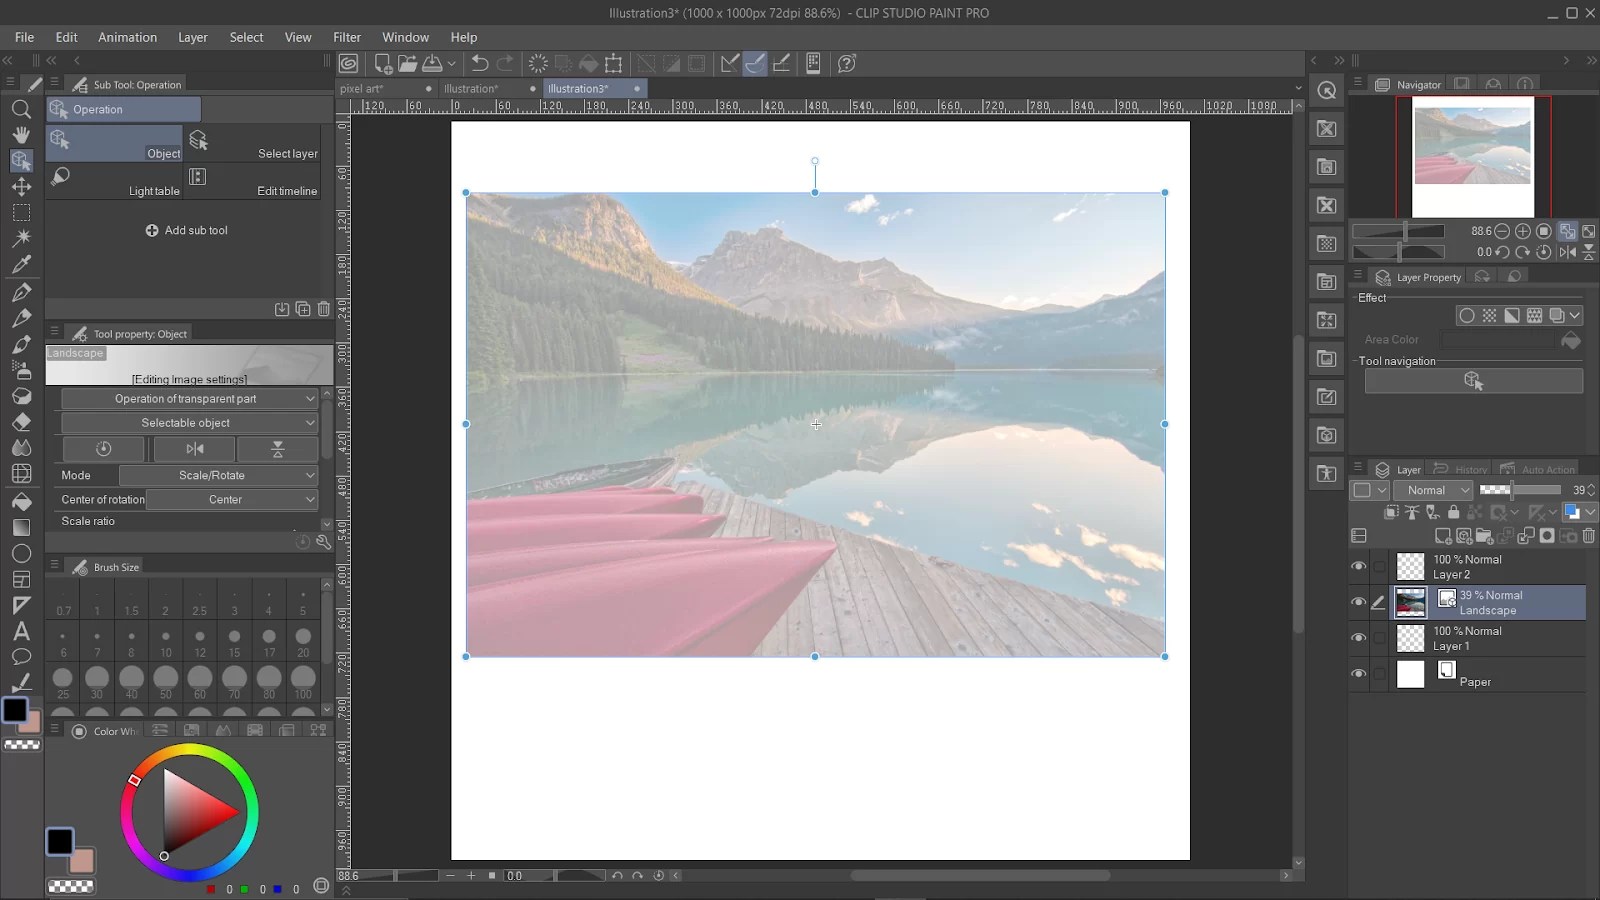Select the Text tool
1600x900 pixels.
[x=21, y=631]
